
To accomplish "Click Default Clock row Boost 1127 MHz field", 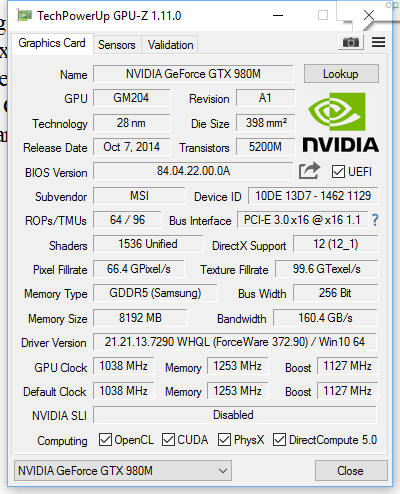I will (x=348, y=391).
